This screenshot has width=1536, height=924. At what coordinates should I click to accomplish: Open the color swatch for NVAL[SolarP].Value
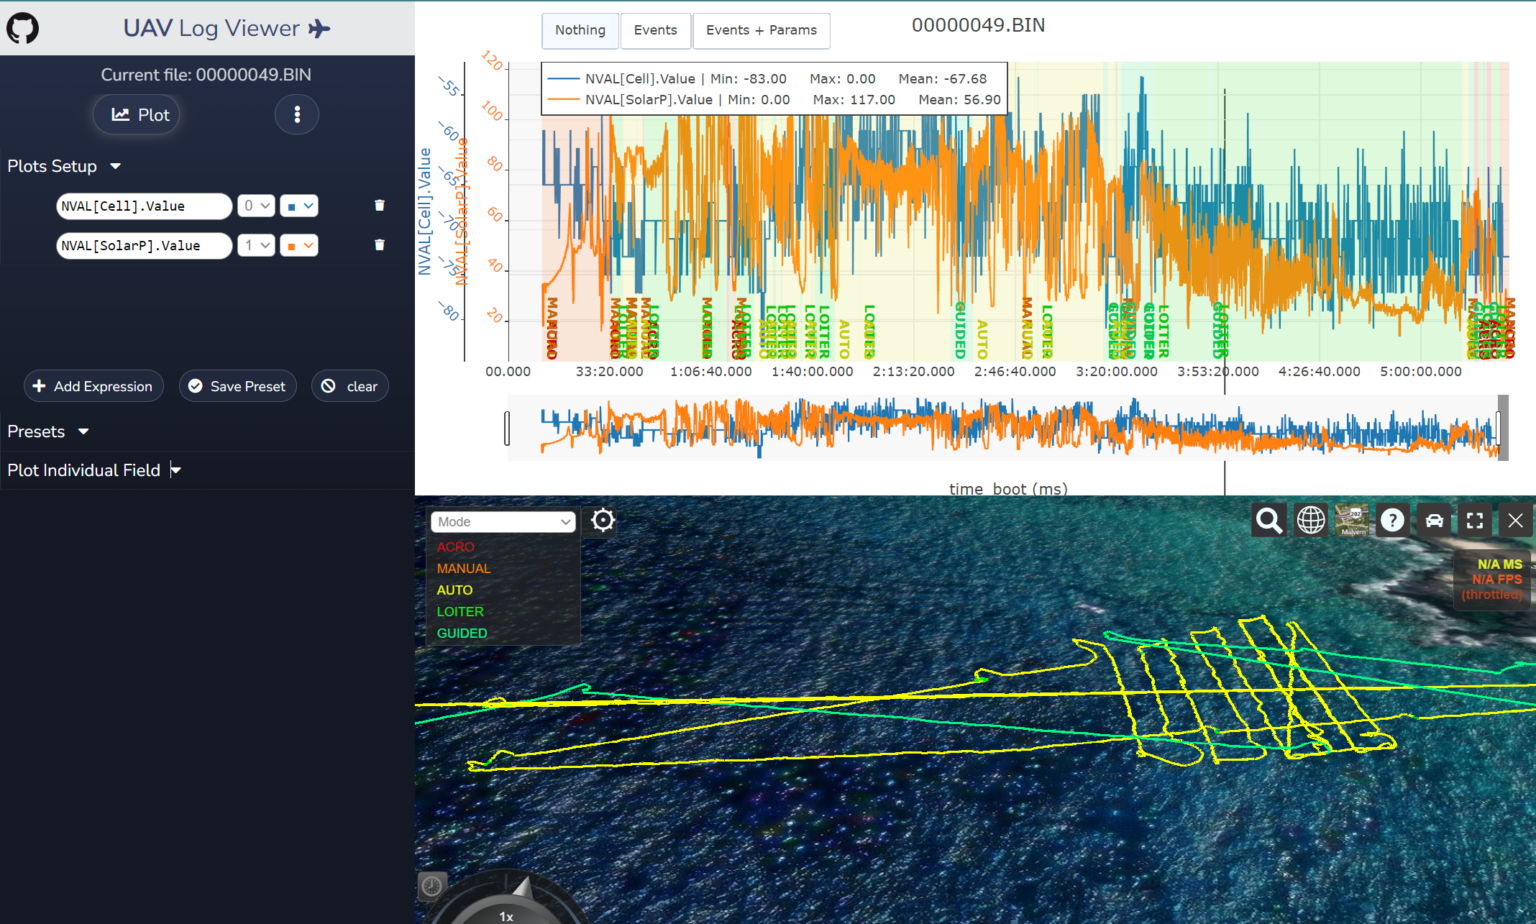click(x=299, y=245)
